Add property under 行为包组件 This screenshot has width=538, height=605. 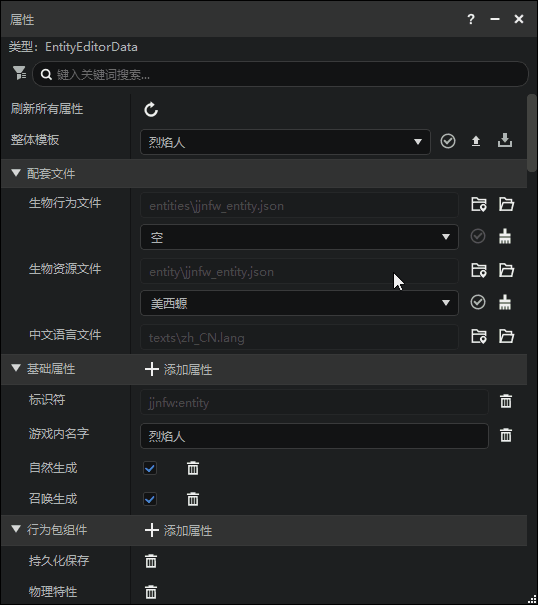(x=178, y=530)
